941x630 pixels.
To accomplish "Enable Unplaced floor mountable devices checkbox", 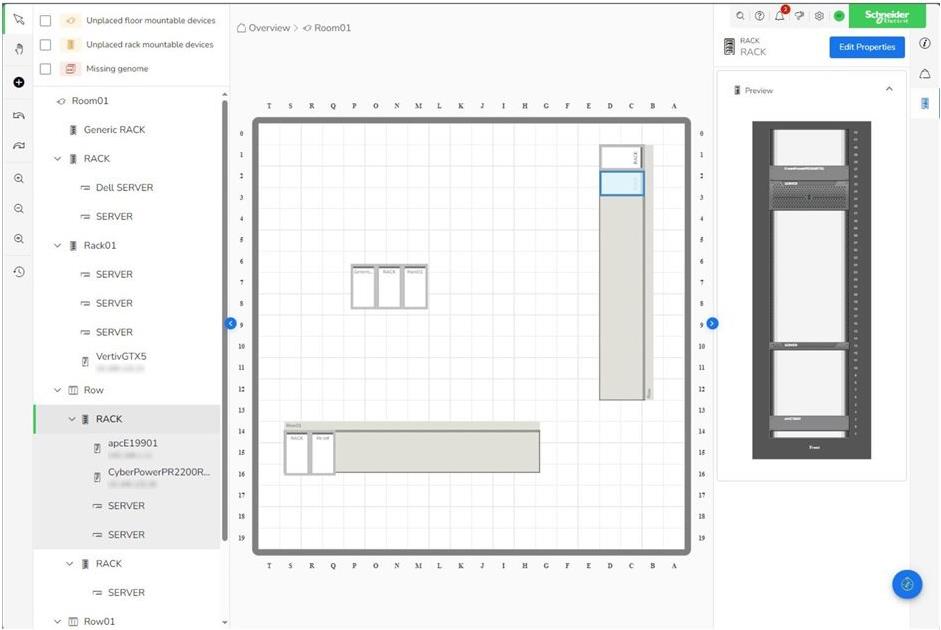I will coord(45,20).
